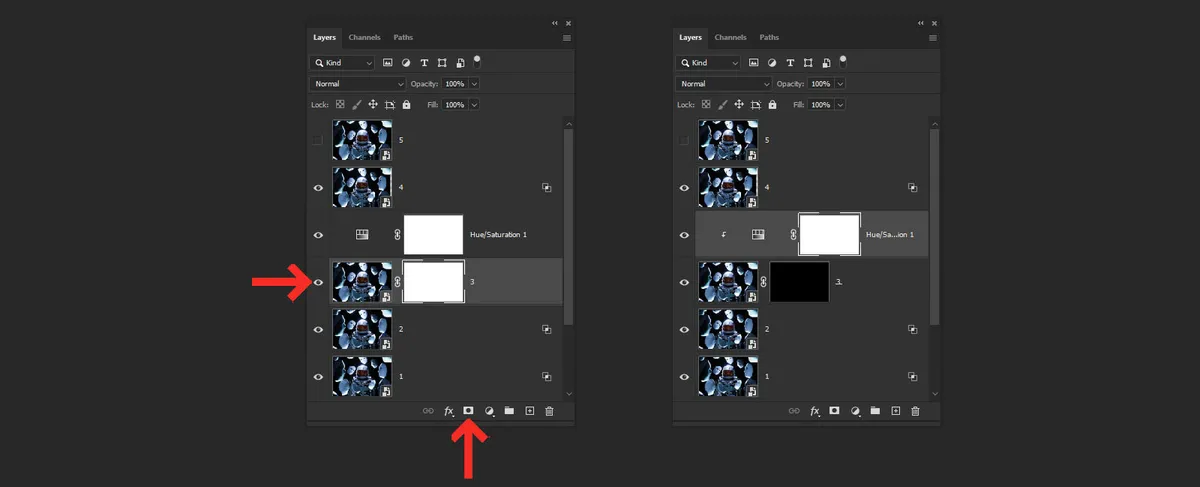The image size is (1200, 487).
Task: Switch to Paths tab in left panel
Action: point(403,37)
